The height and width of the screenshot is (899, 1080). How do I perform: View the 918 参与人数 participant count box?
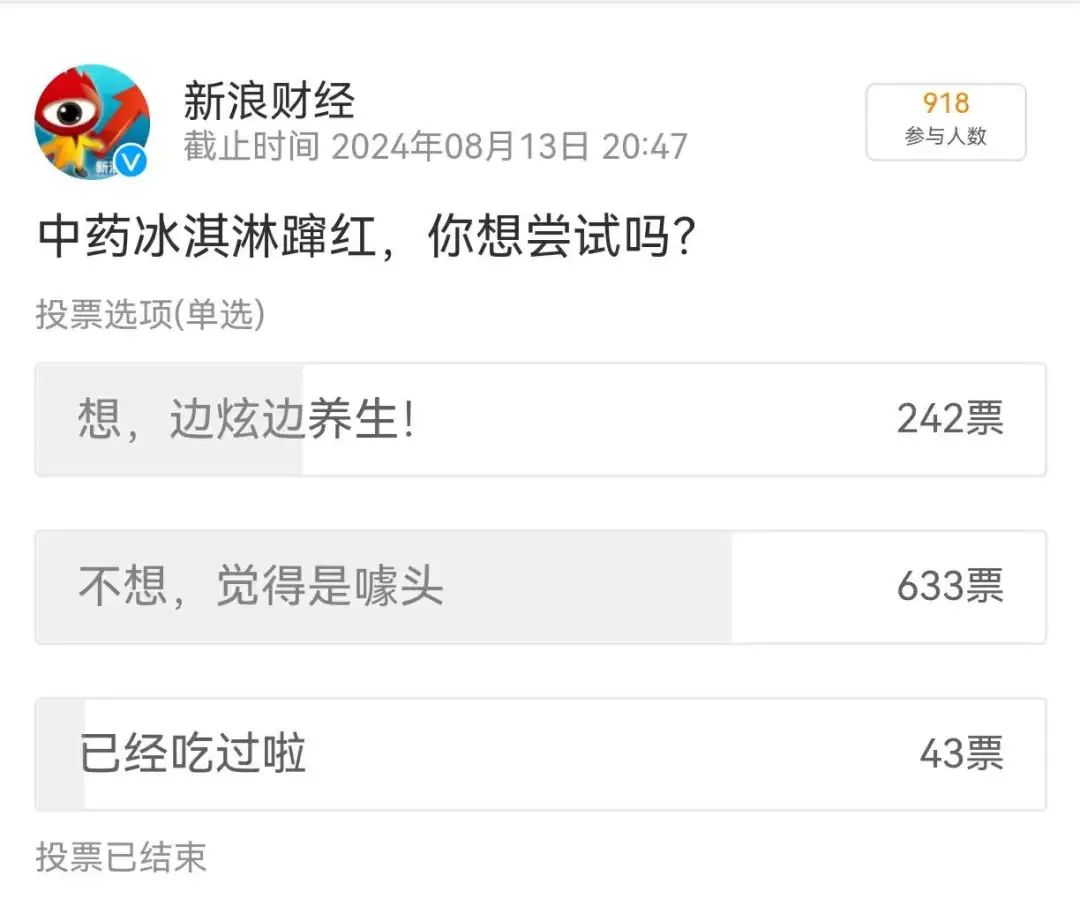tap(946, 122)
